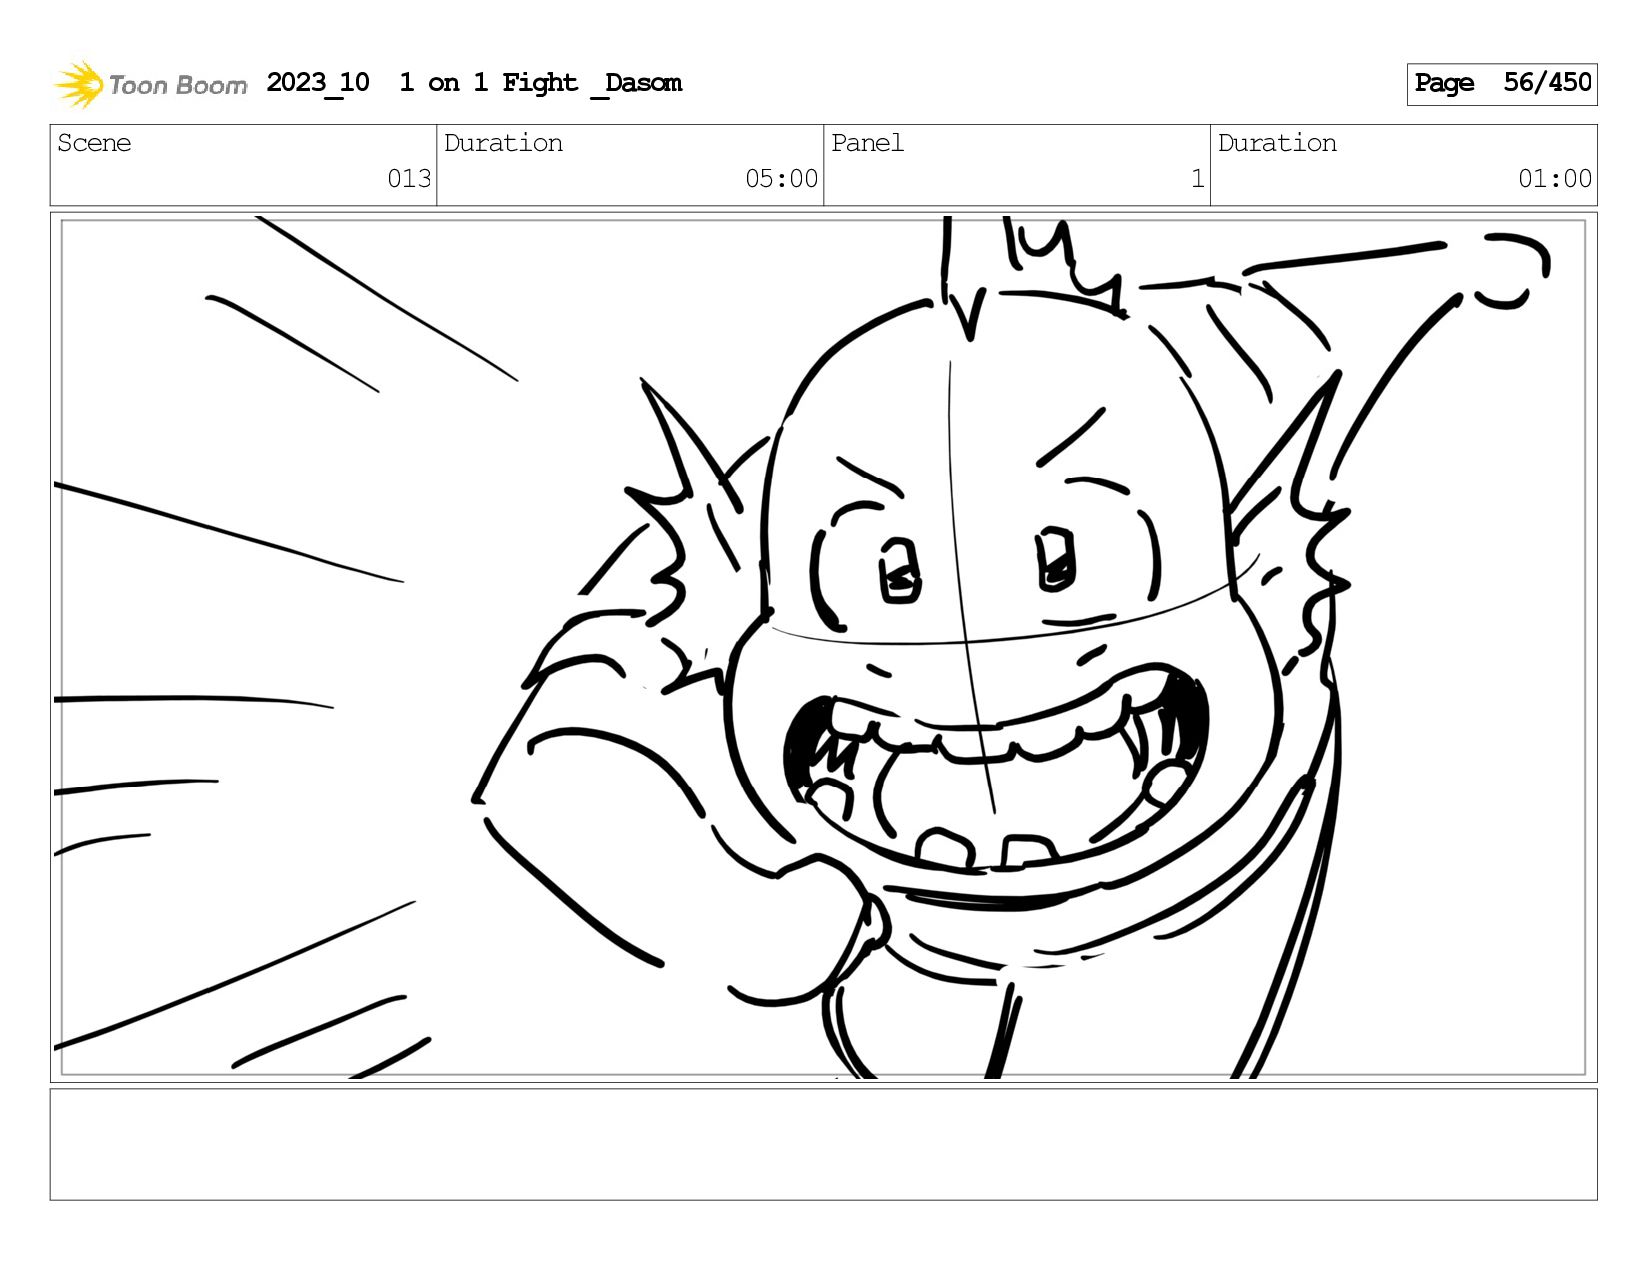Click the Toon Boom logo
The width and height of the screenshot is (1650, 1275).
pyautogui.click(x=150, y=84)
